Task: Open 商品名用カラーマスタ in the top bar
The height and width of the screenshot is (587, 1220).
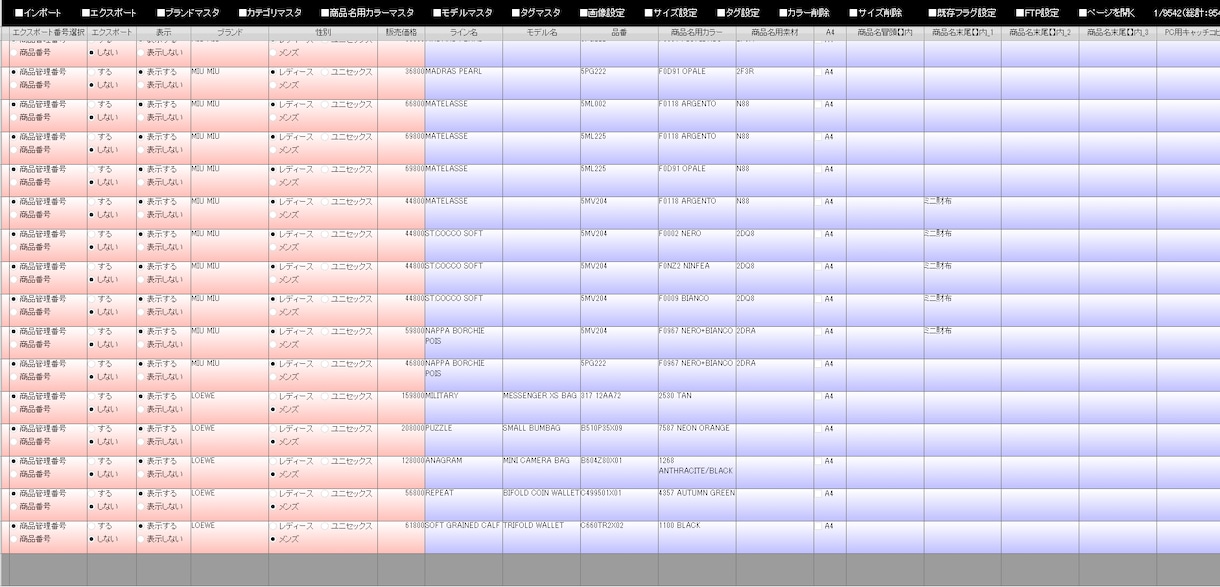Action: coord(367,13)
